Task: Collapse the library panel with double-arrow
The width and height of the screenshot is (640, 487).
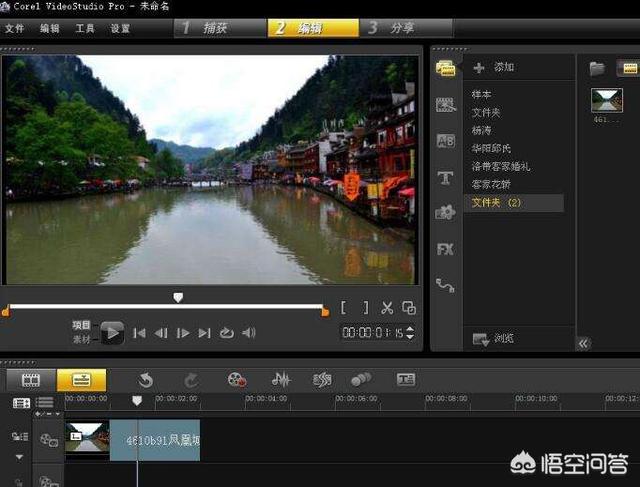Action: 584,344
